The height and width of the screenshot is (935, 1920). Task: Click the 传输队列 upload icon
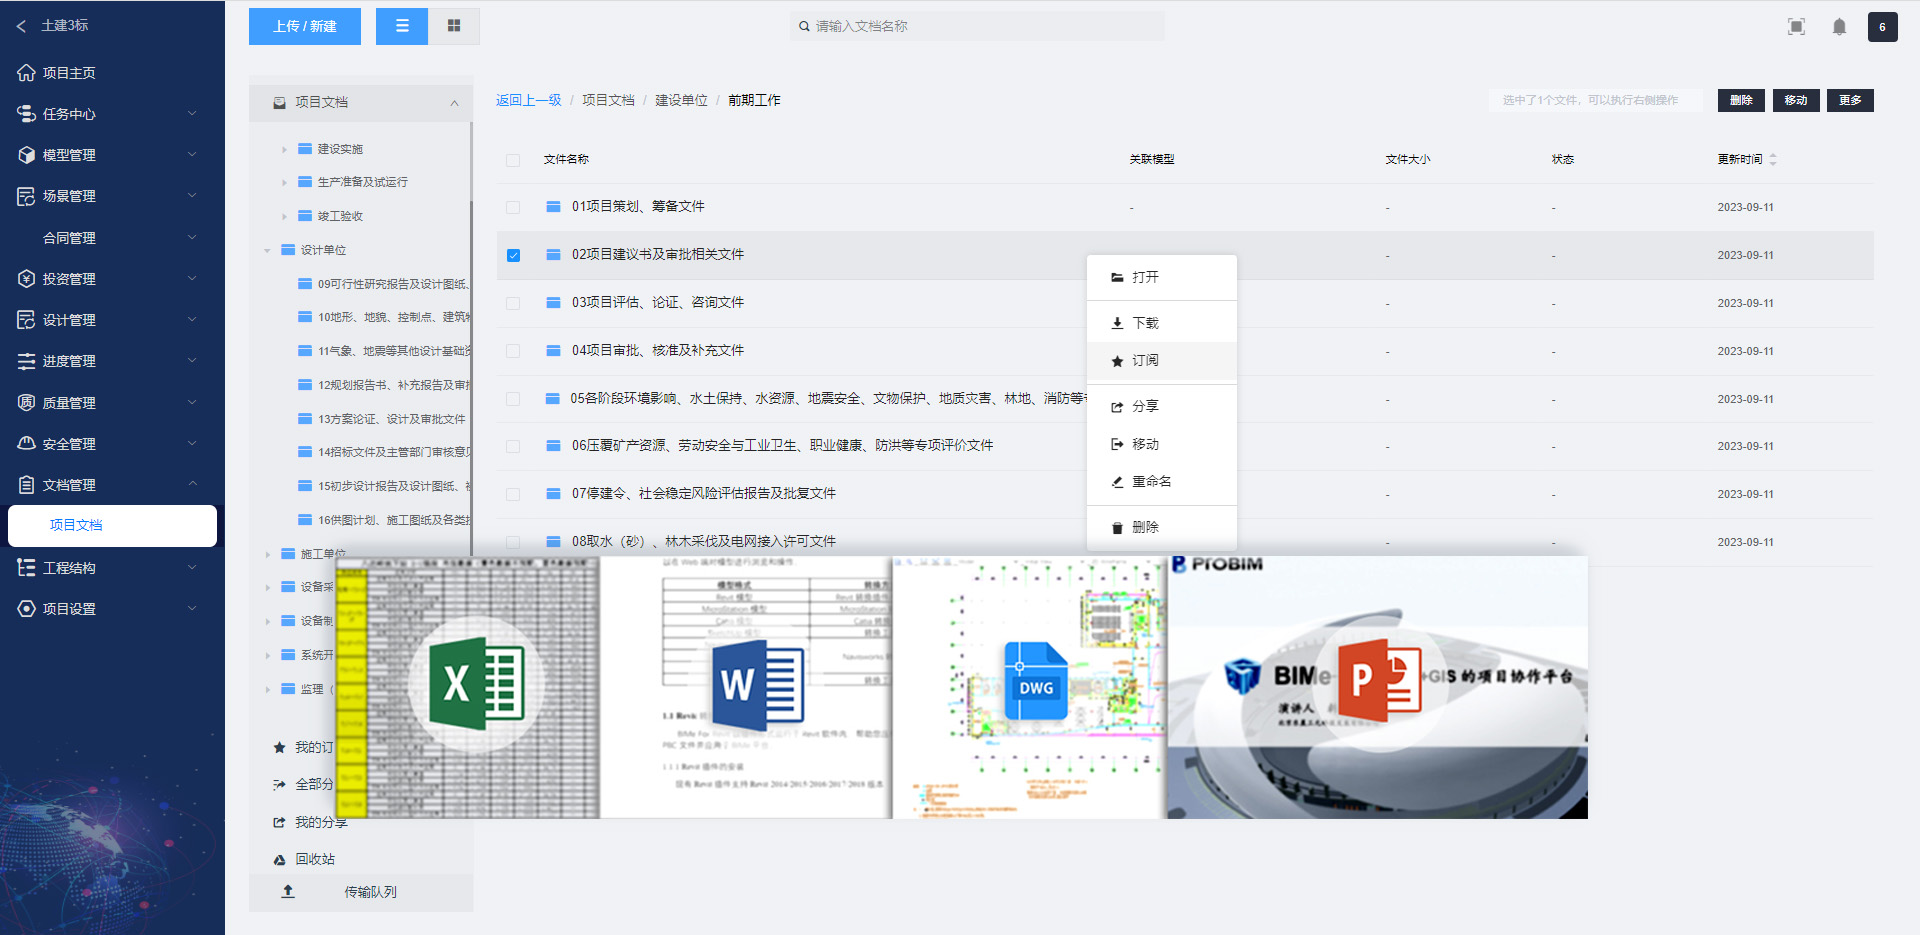coord(288,891)
